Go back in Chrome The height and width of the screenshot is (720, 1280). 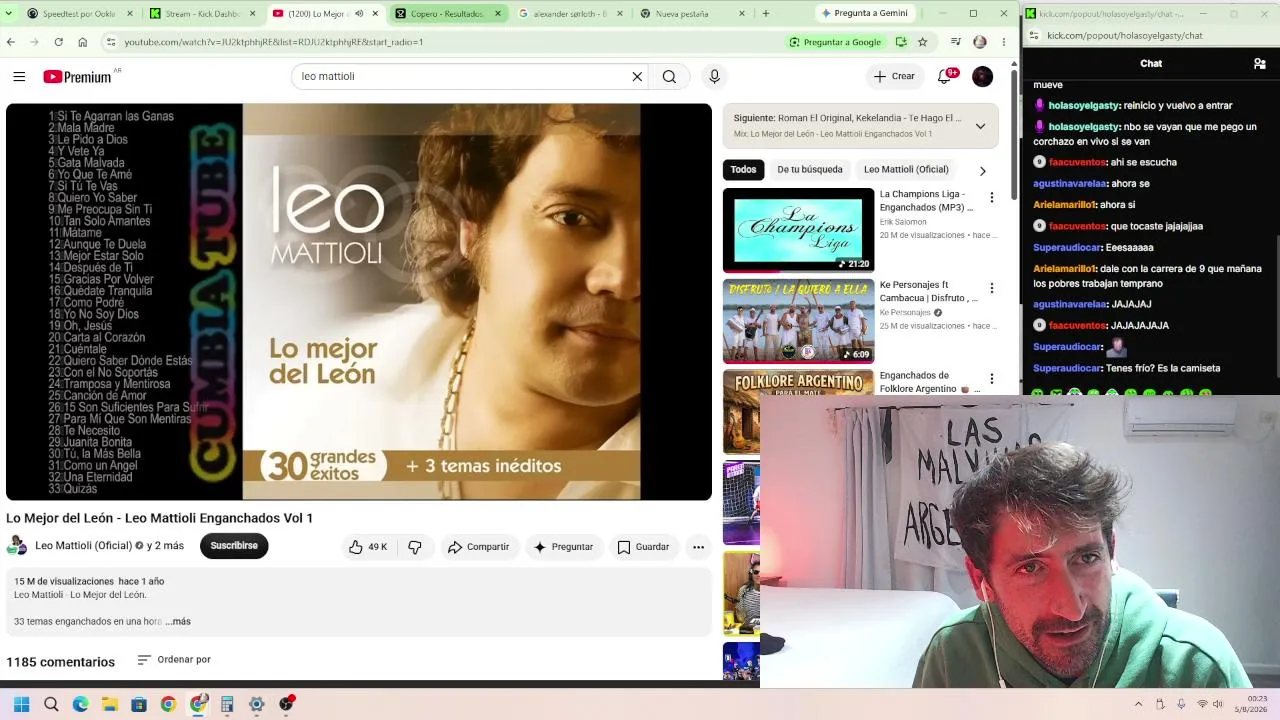pos(11,42)
